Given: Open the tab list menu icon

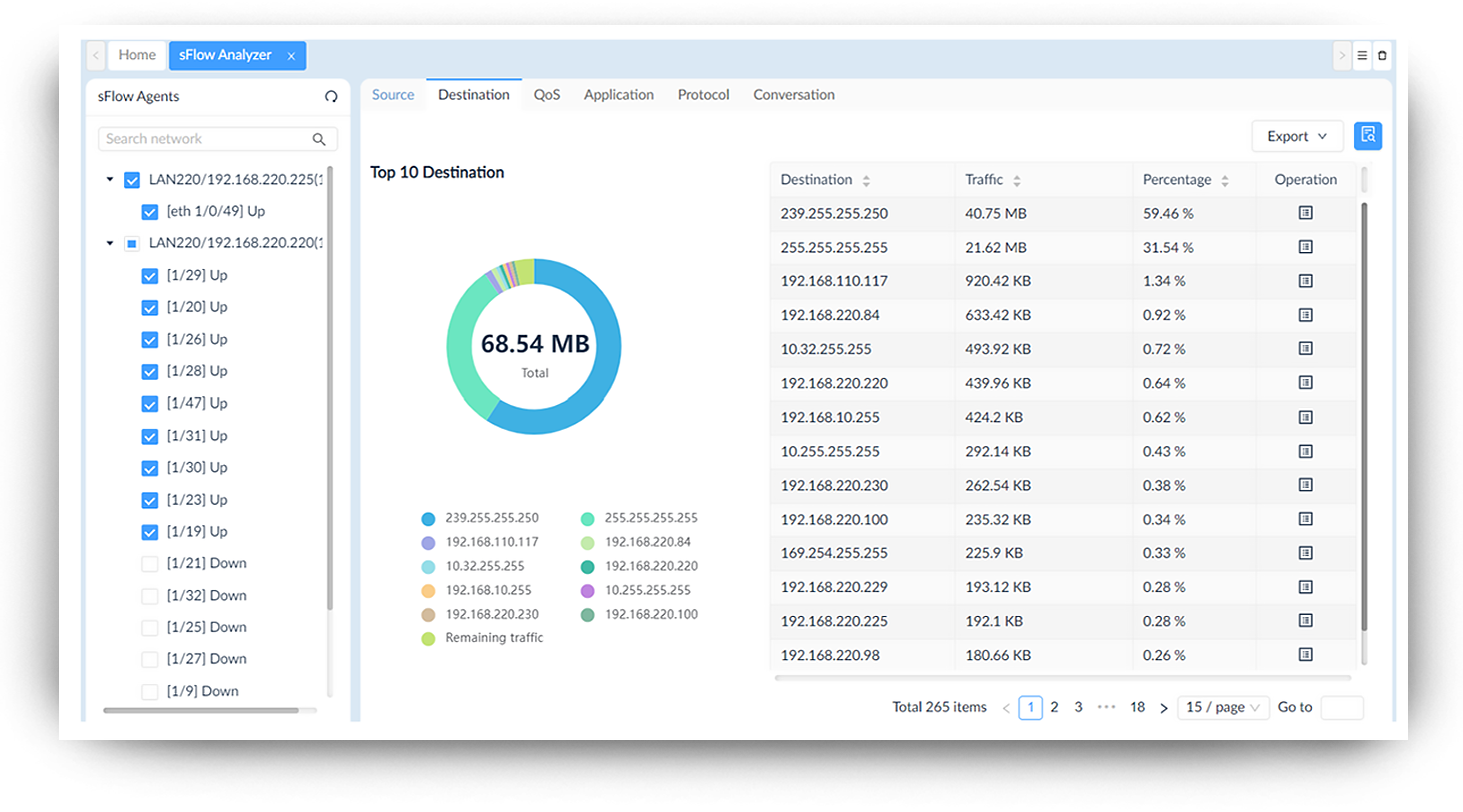Looking at the screenshot, I should [1362, 56].
